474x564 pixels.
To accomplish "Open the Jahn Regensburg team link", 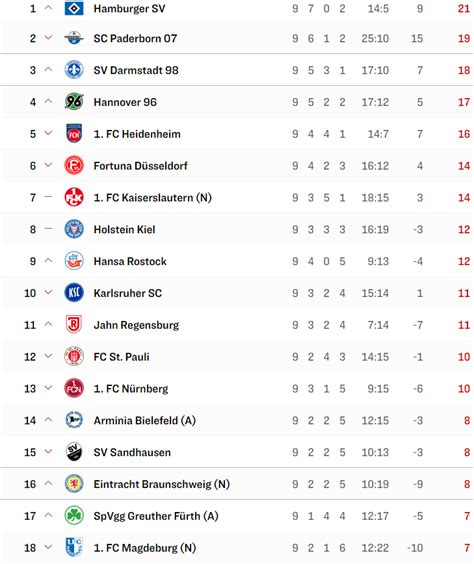I will tap(136, 325).
